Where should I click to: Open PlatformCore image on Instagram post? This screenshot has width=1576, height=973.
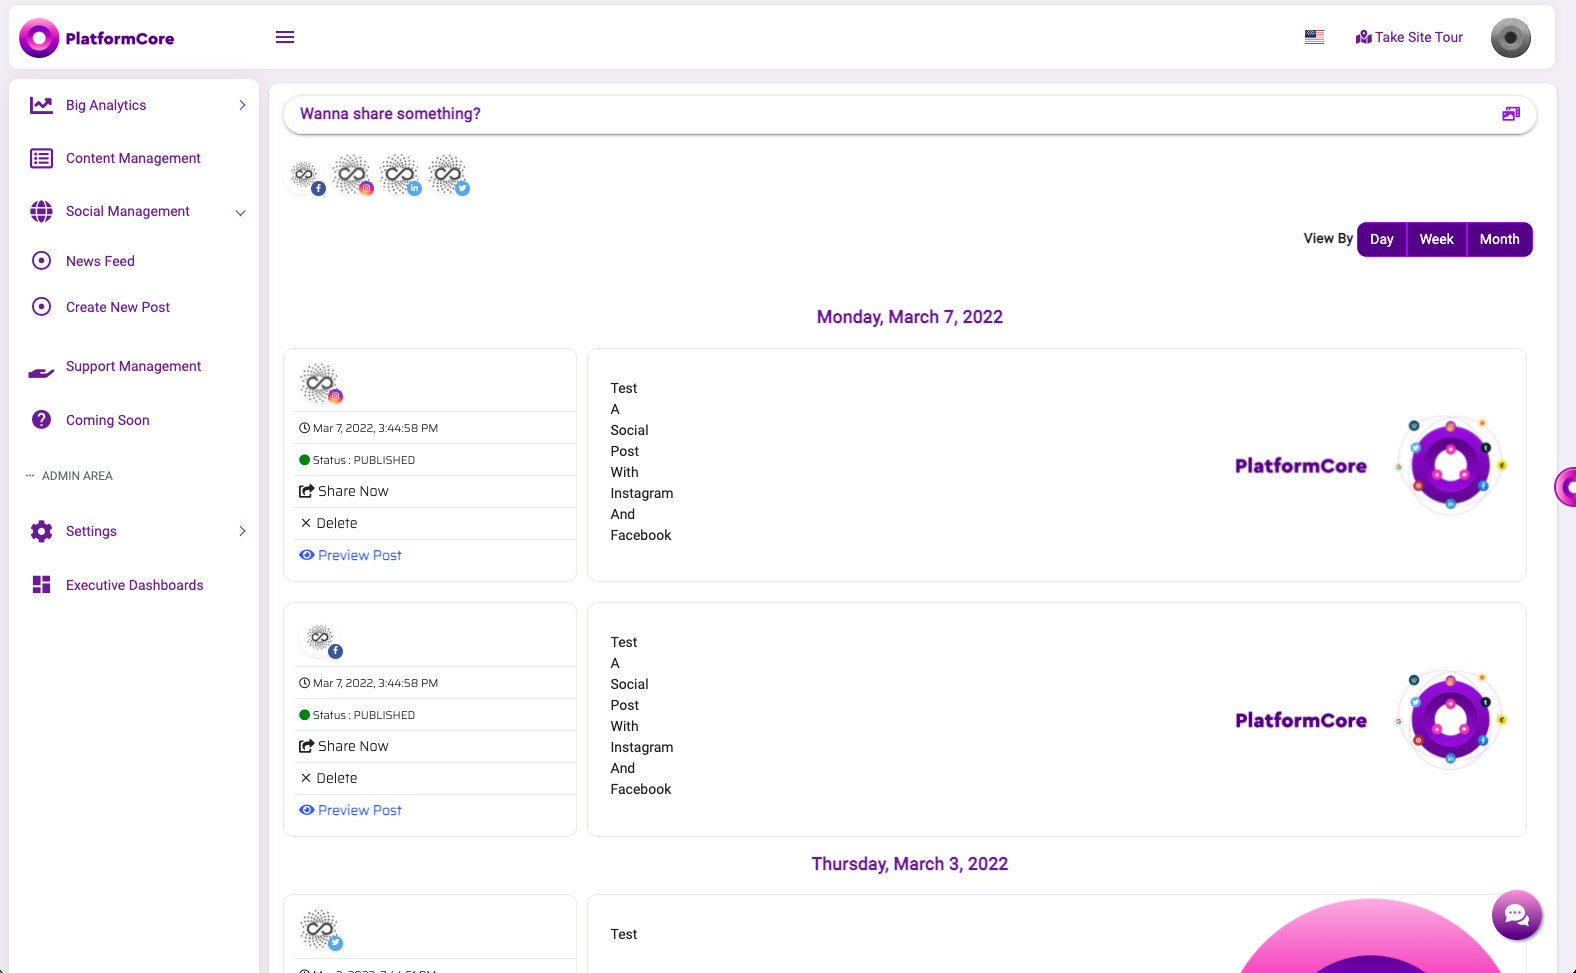point(1371,465)
